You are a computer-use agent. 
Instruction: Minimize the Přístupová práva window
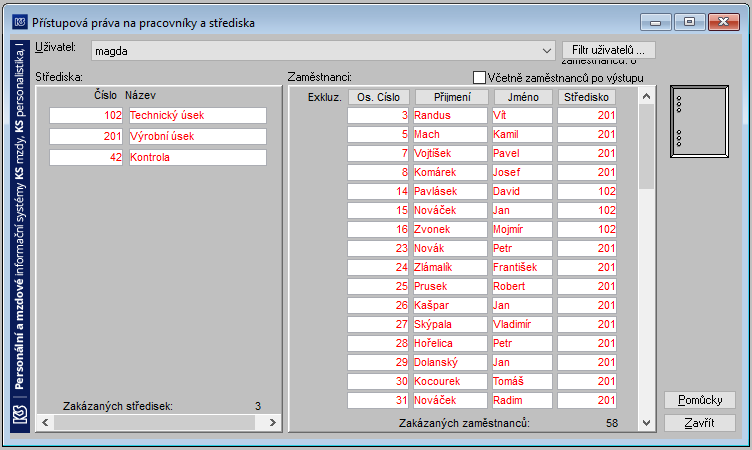[656, 22]
